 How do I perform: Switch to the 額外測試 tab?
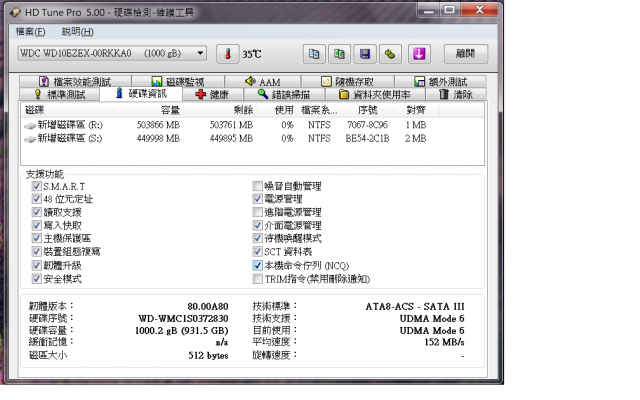coord(440,82)
